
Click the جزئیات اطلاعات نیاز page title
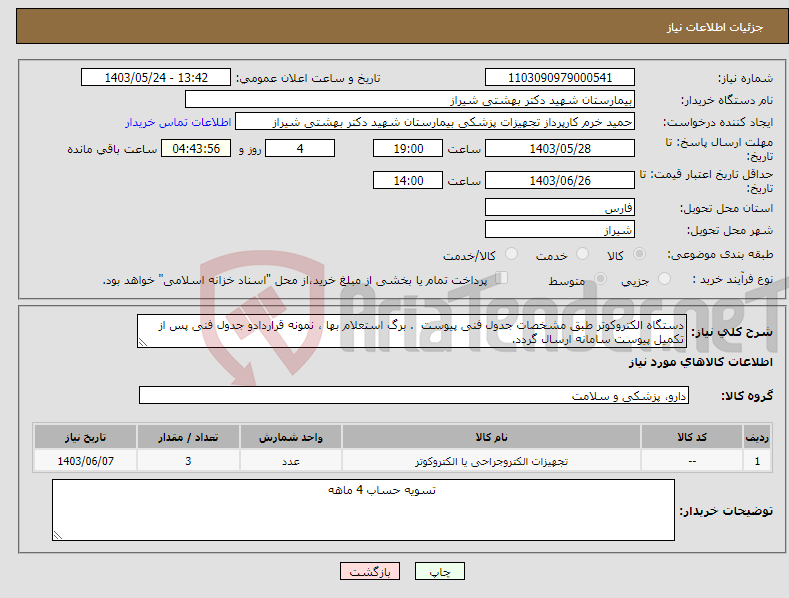tap(715, 27)
